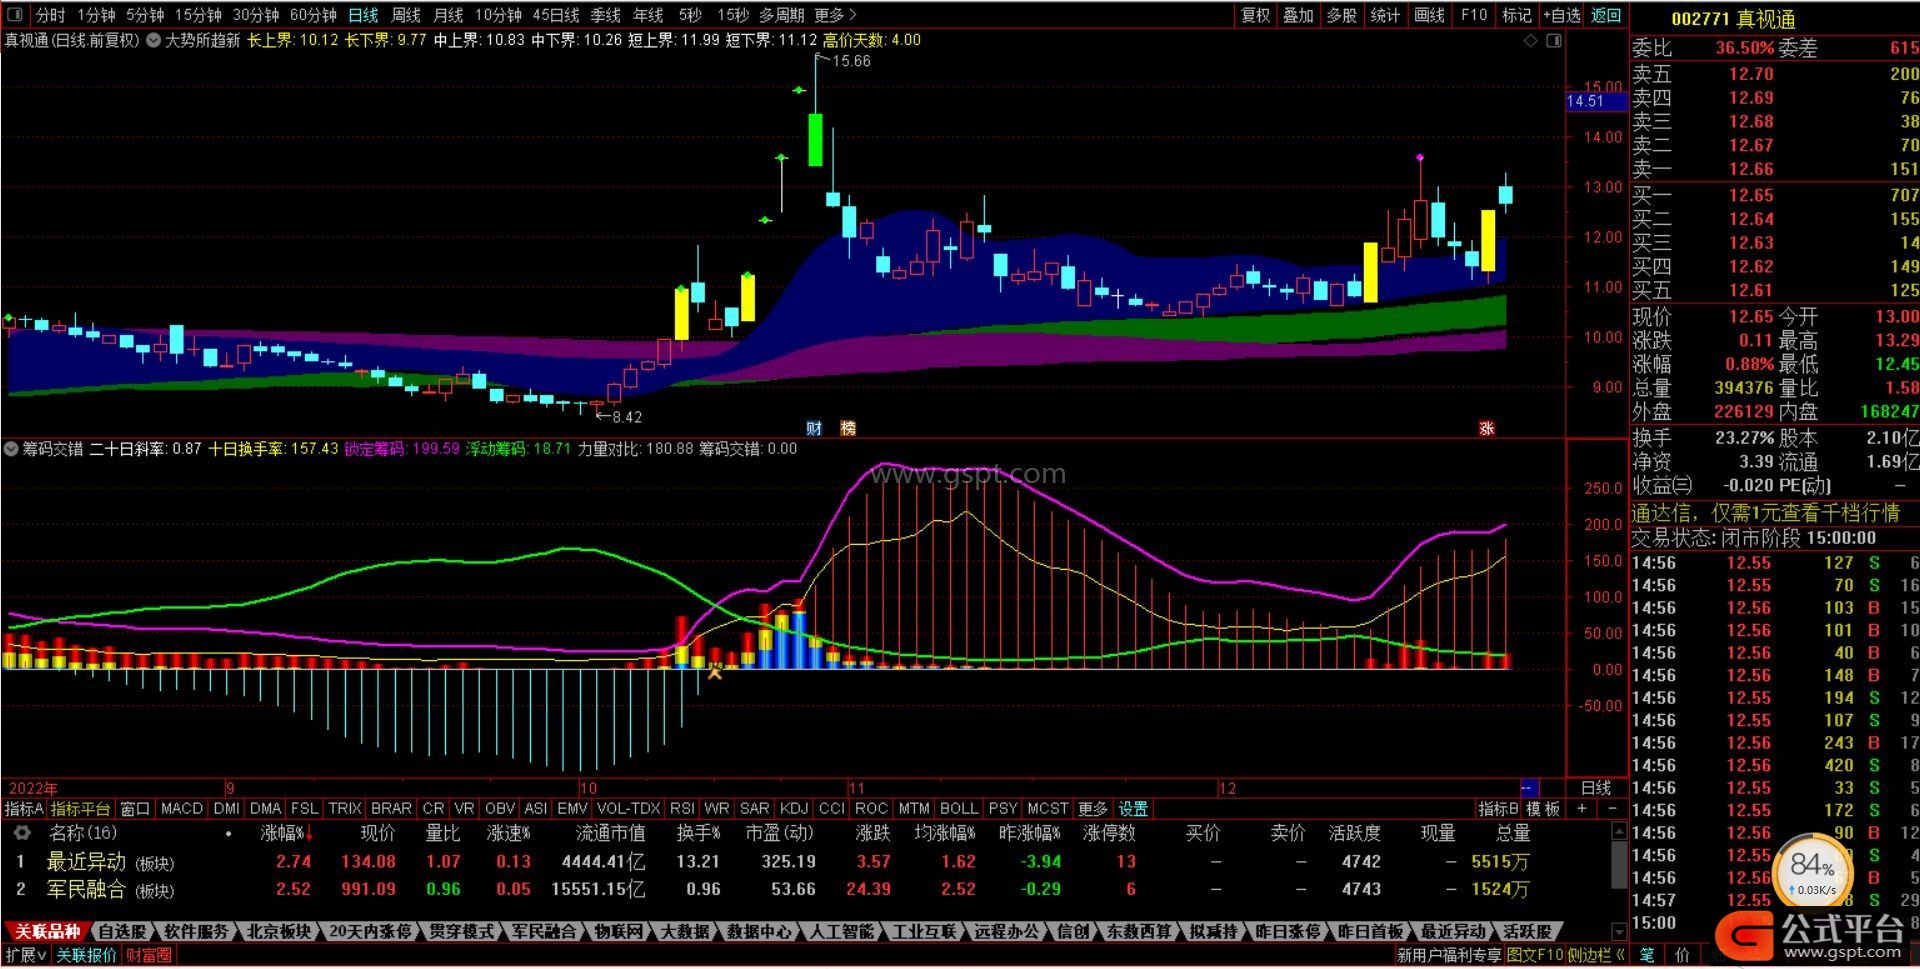Open the 北京板块 bottom tab
1920x969 pixels.
[x=279, y=931]
